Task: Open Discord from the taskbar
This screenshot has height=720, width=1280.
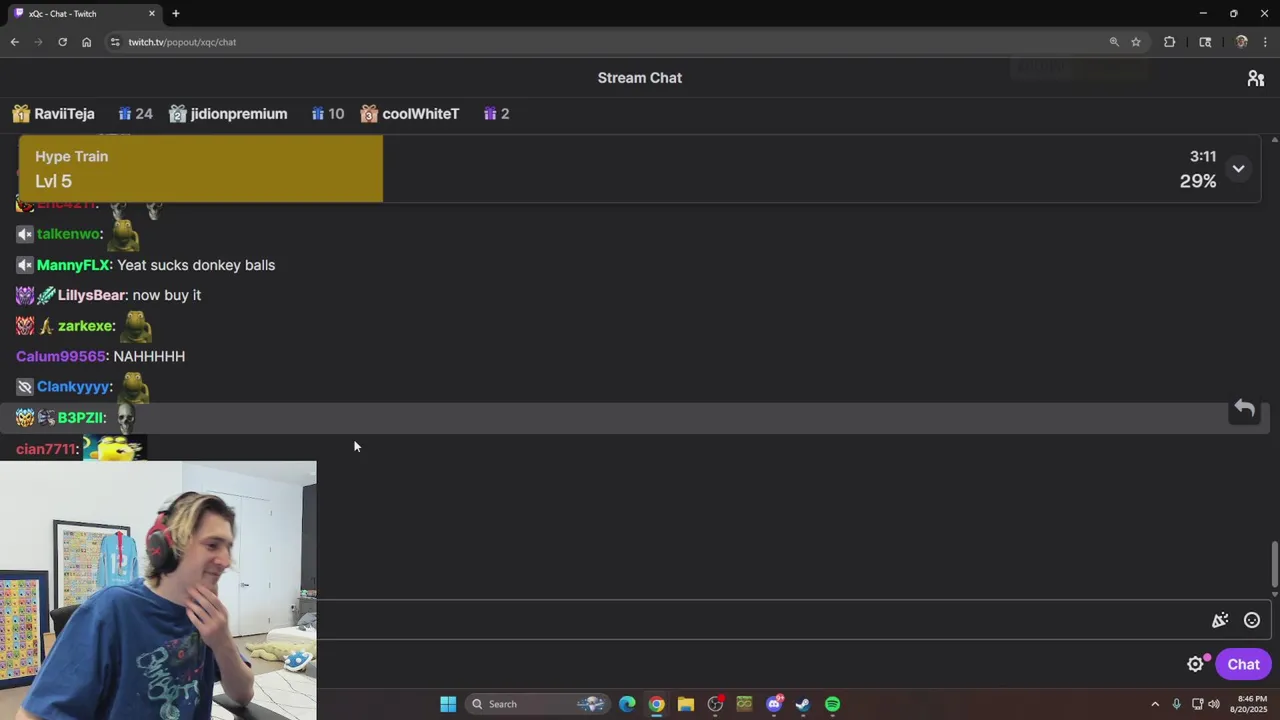Action: click(773, 704)
